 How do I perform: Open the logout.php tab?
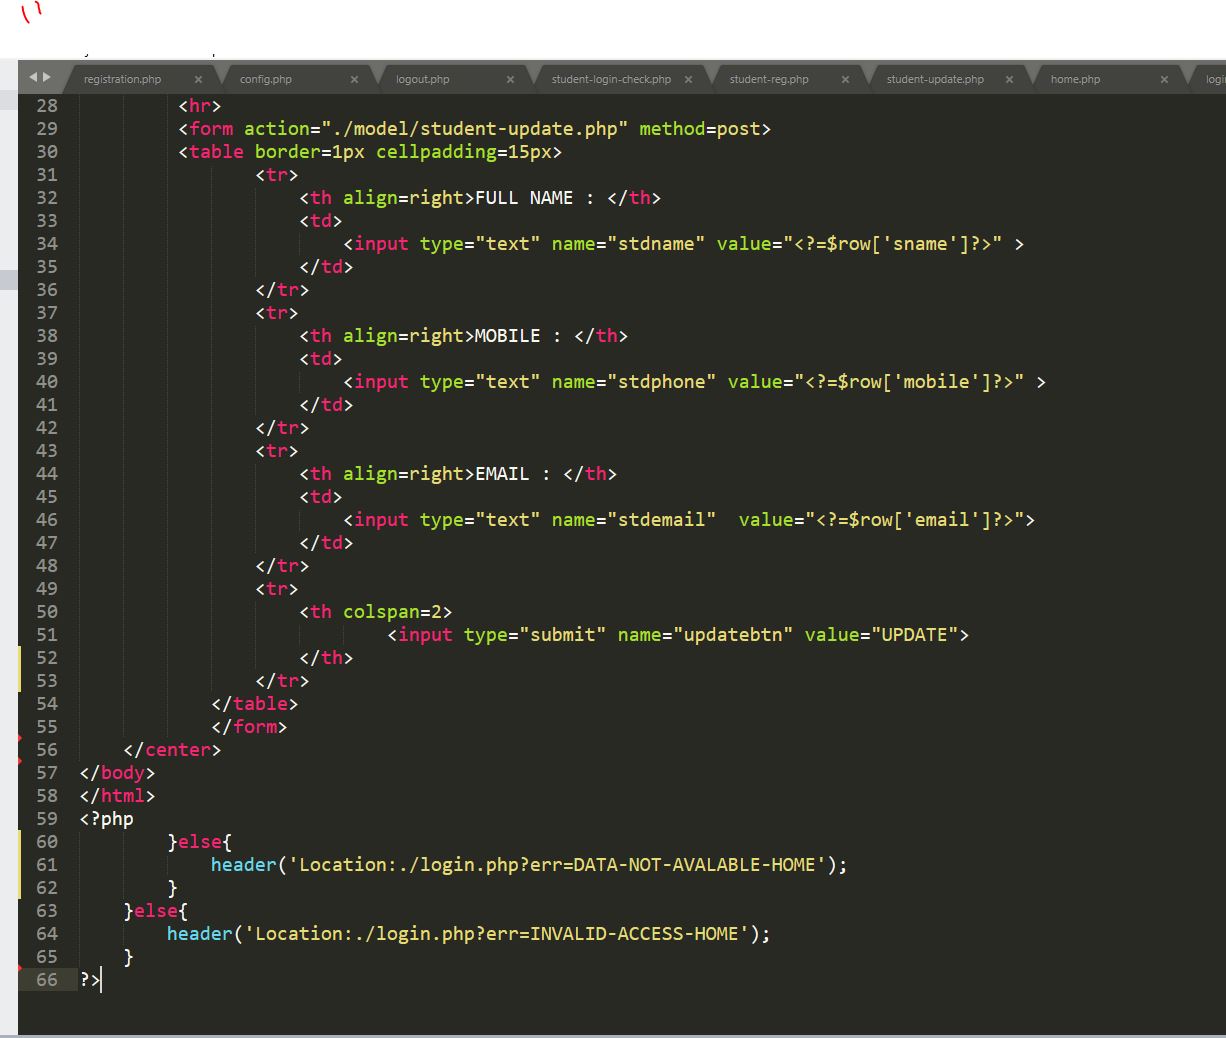pyautogui.click(x=423, y=79)
